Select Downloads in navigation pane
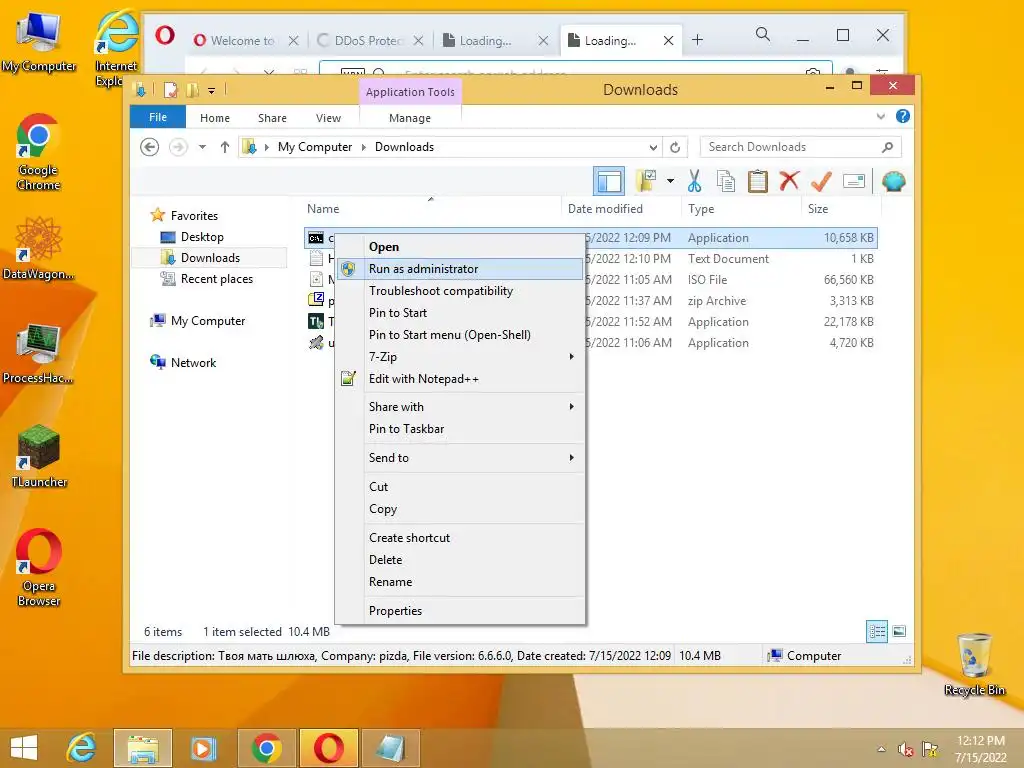This screenshot has width=1024, height=768. 210,258
